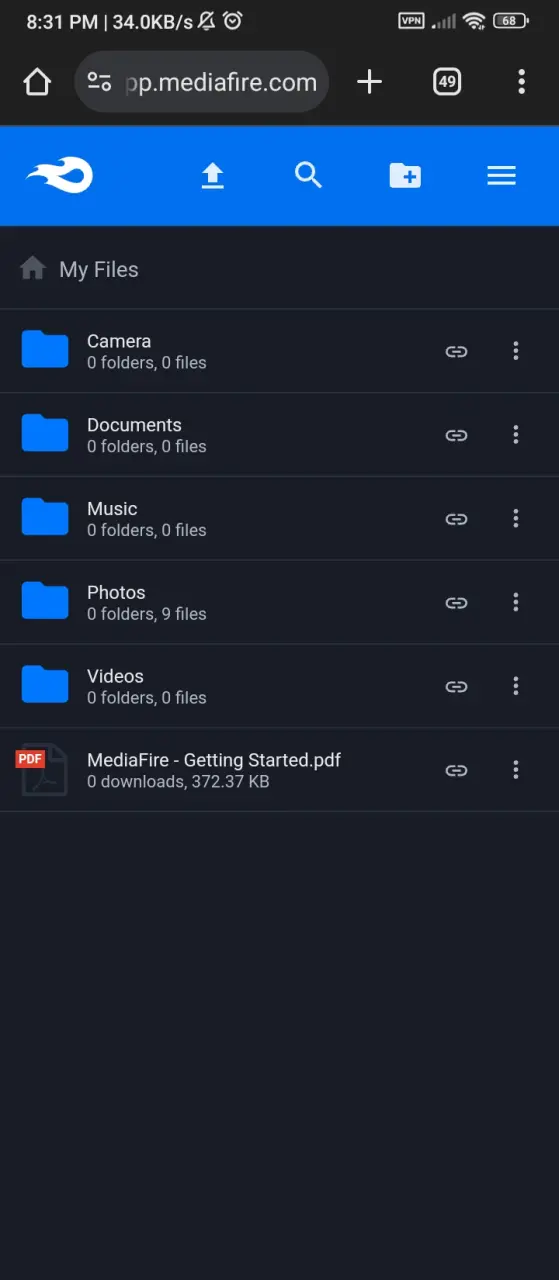Open browser three-dot menu

[521, 82]
